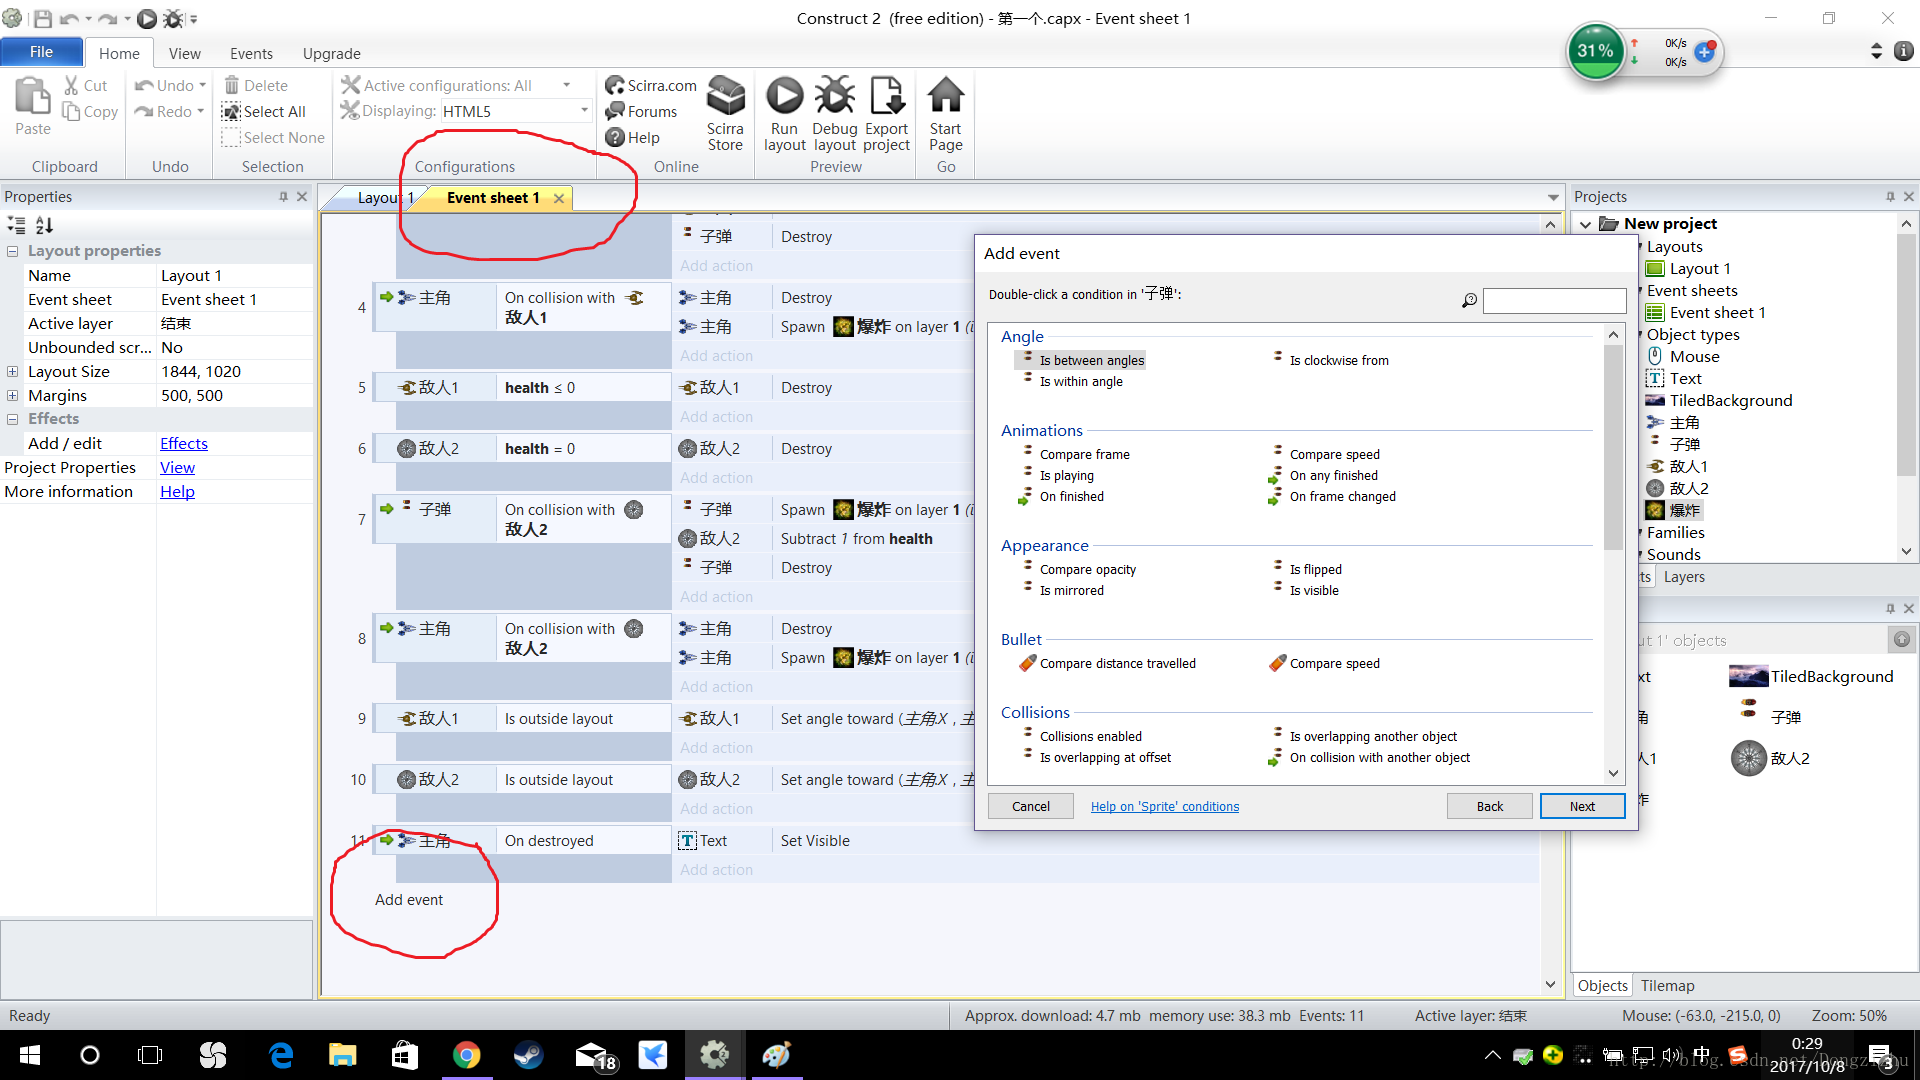The image size is (1920, 1080).
Task: Open Redo dropdown arrow
Action: point(200,111)
